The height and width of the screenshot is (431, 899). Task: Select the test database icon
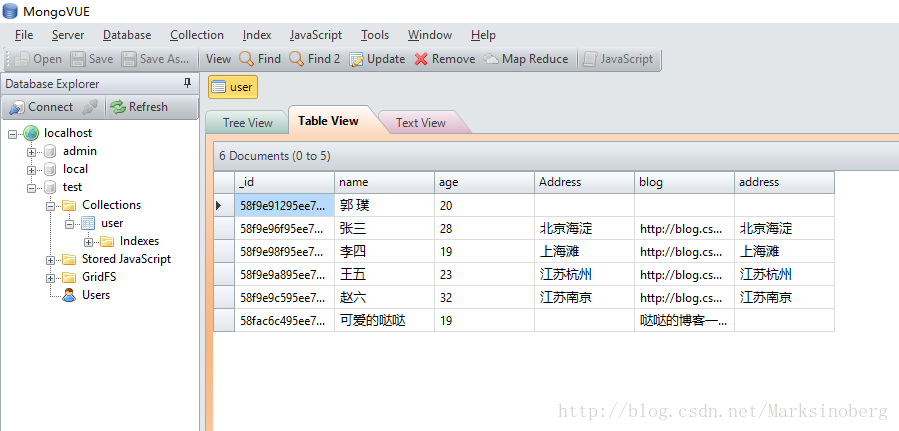click(x=50, y=187)
